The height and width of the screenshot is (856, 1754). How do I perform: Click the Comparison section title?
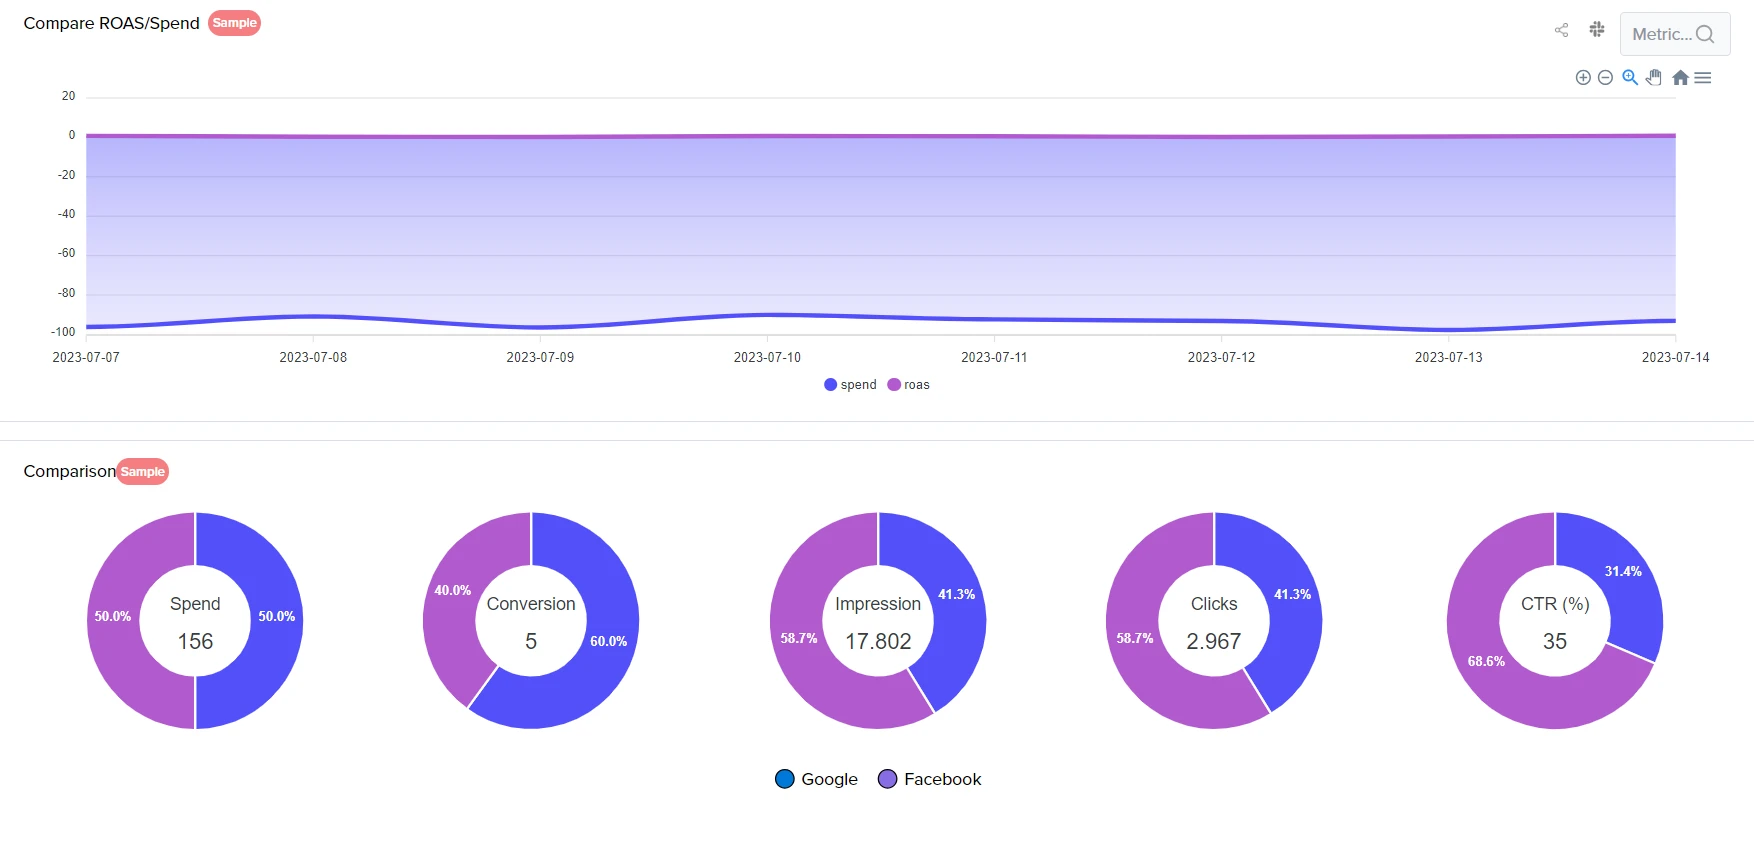[x=70, y=471]
